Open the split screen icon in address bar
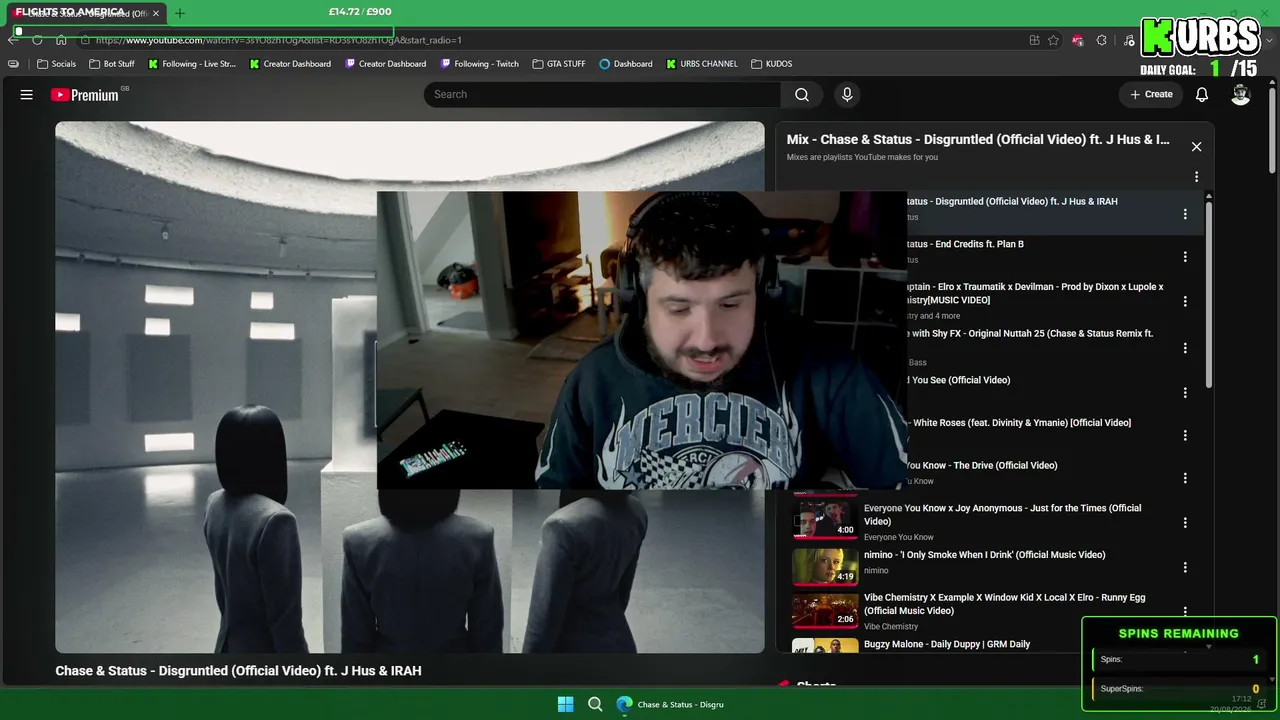Image resolution: width=1280 pixels, height=720 pixels. tap(1034, 40)
